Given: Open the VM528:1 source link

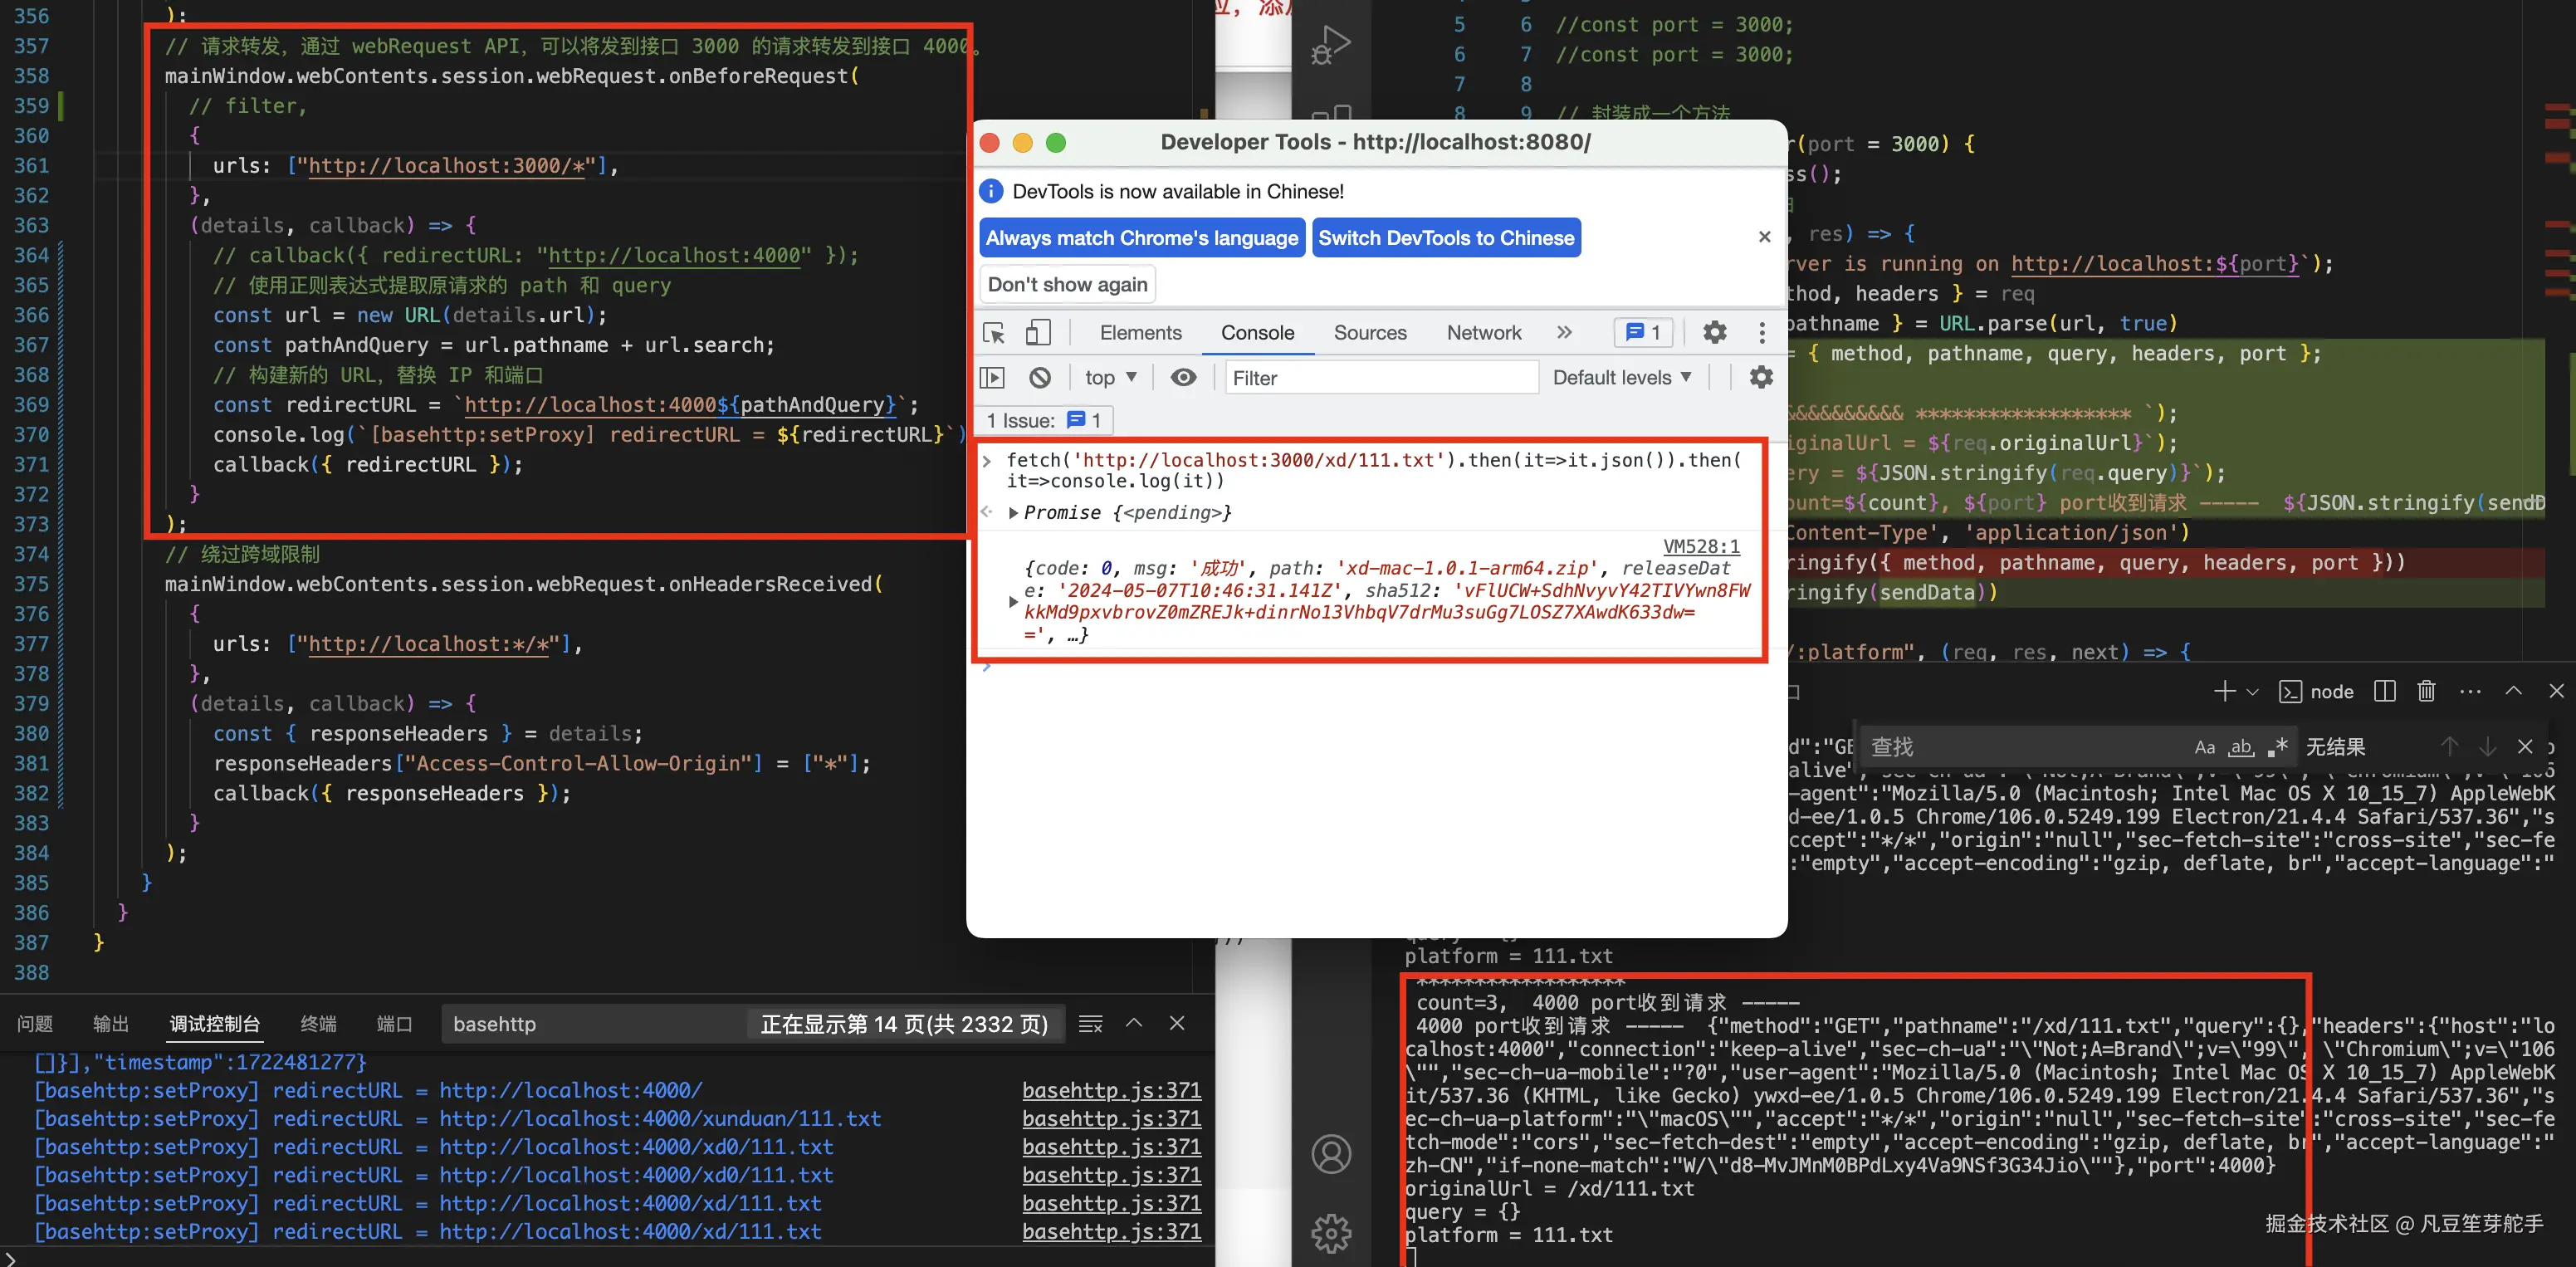Looking at the screenshot, I should click(x=1701, y=546).
